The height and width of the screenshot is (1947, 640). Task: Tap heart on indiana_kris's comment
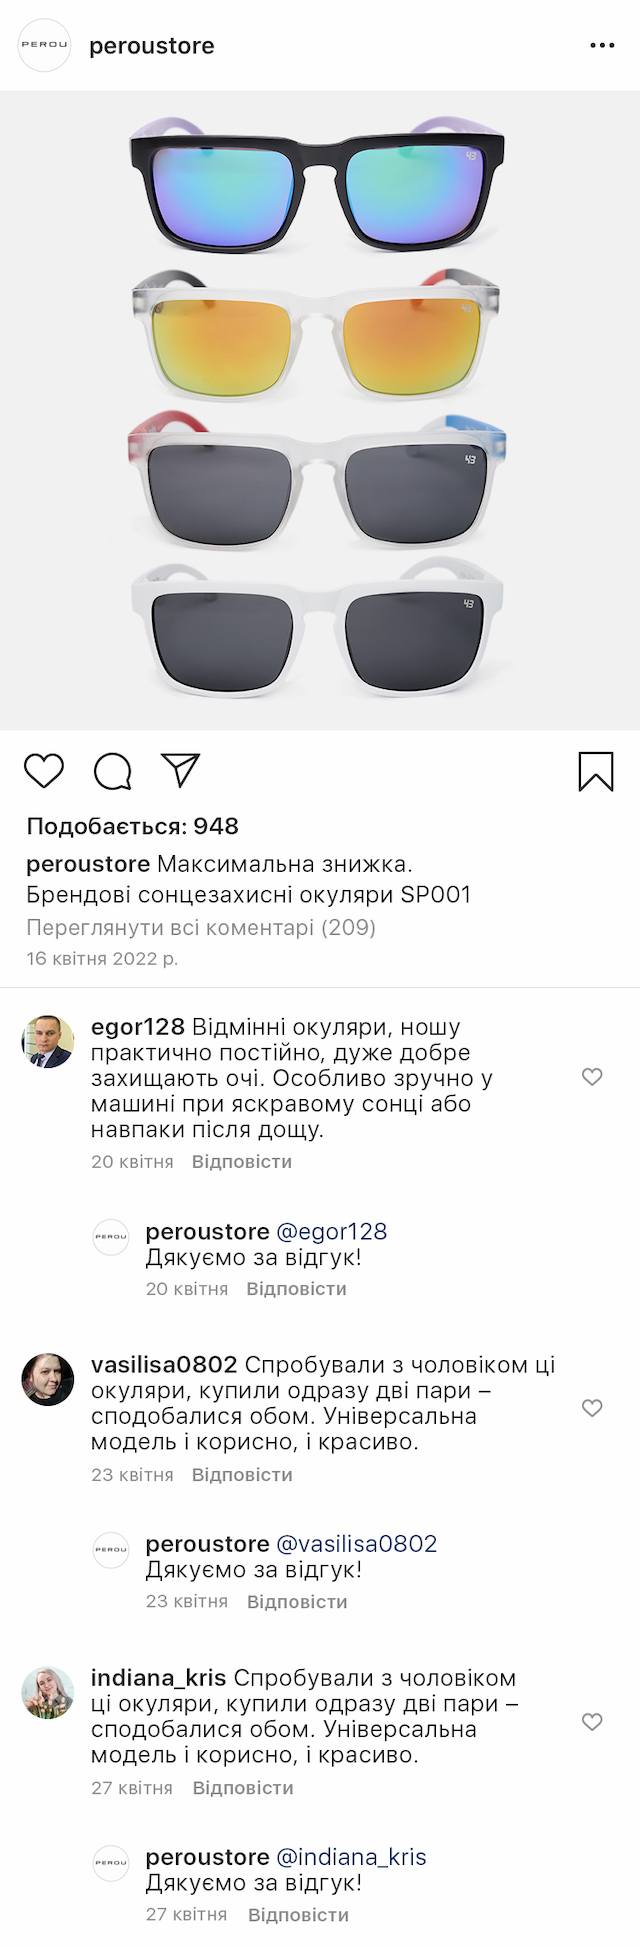[592, 1721]
